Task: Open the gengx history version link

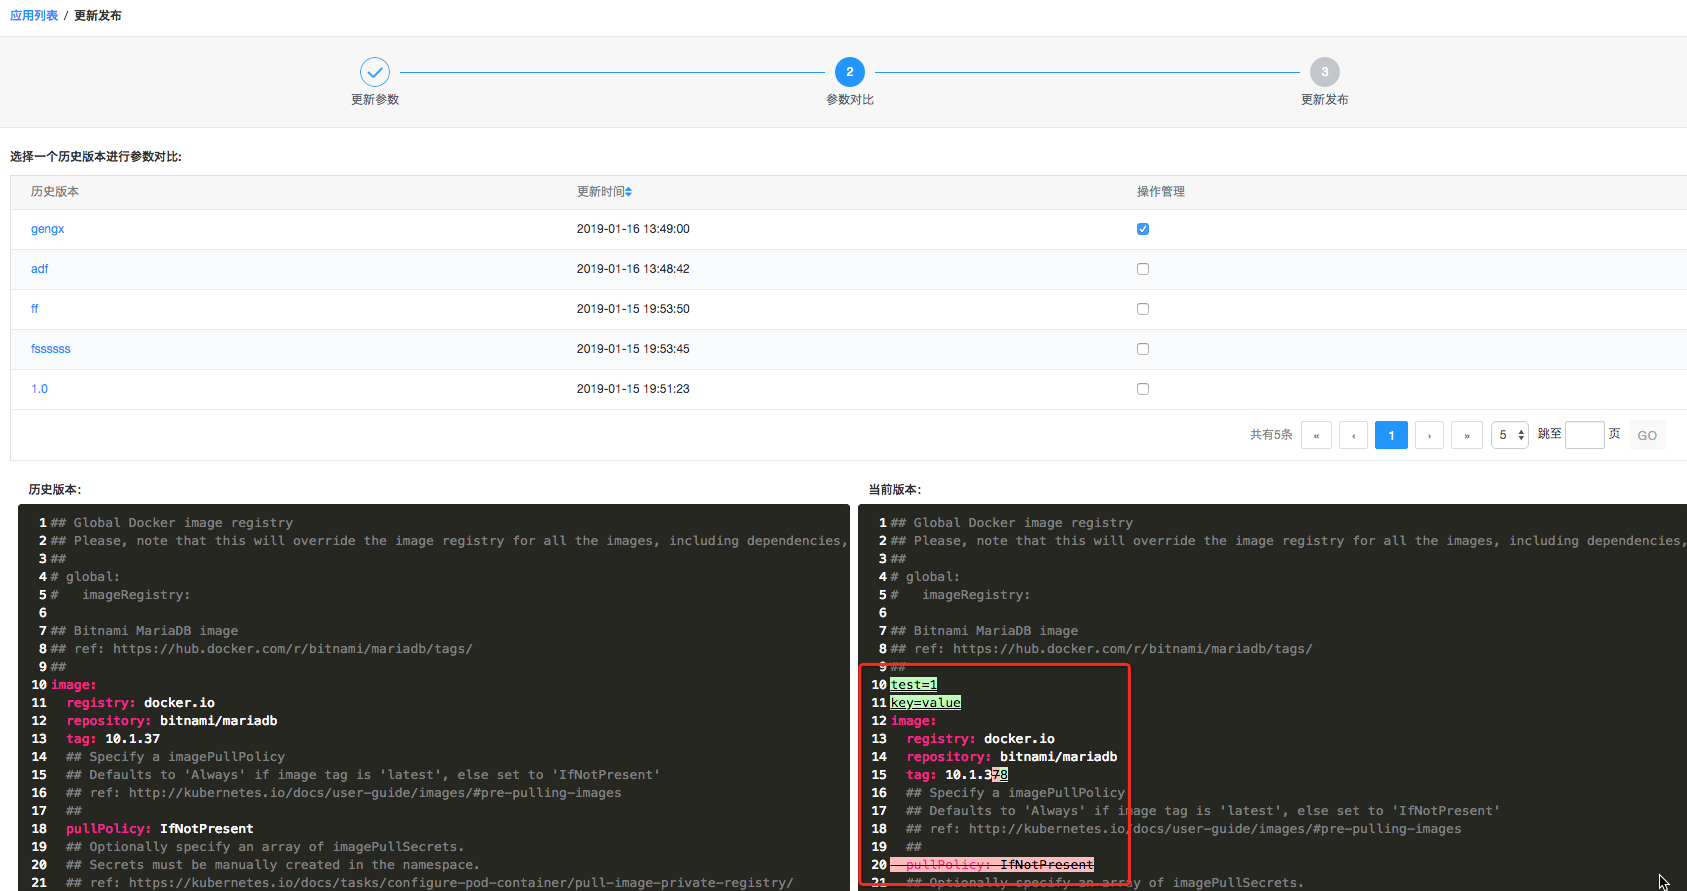Action: click(47, 229)
